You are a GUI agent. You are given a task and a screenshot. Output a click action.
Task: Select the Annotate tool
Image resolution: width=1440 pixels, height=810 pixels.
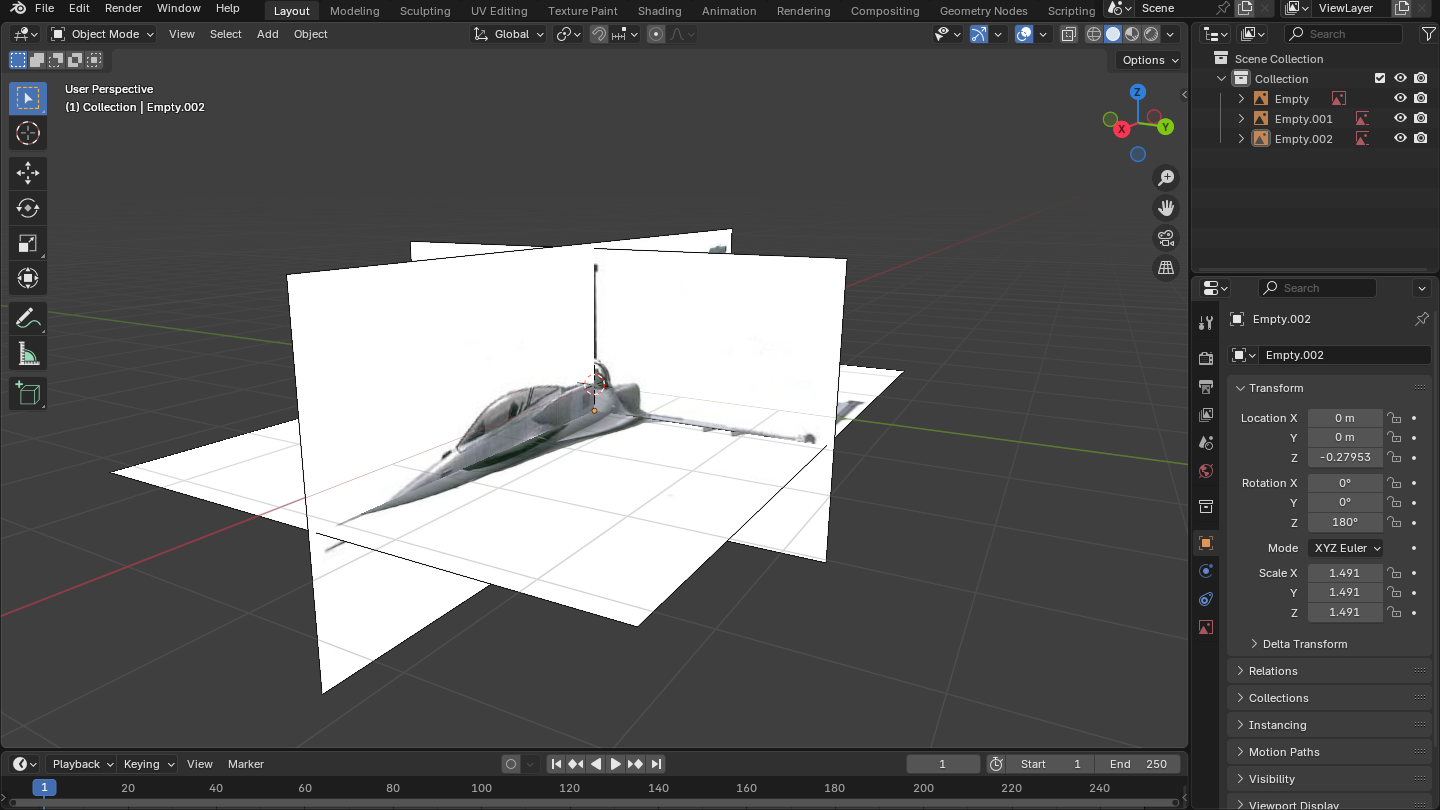coord(28,319)
